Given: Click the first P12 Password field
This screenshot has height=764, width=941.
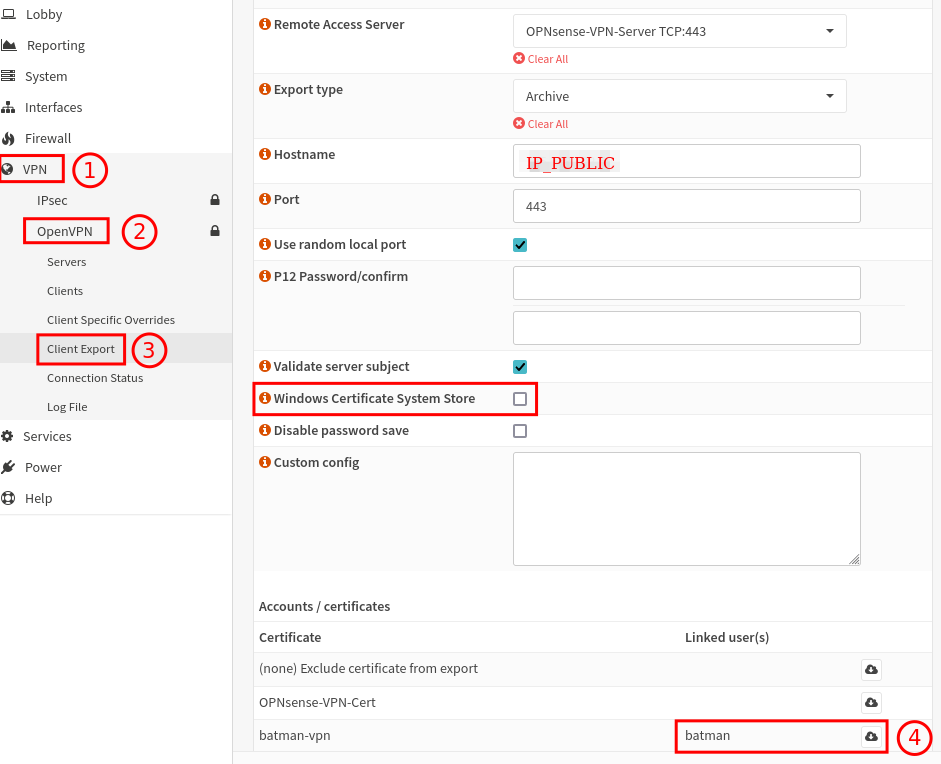Looking at the screenshot, I should 687,283.
